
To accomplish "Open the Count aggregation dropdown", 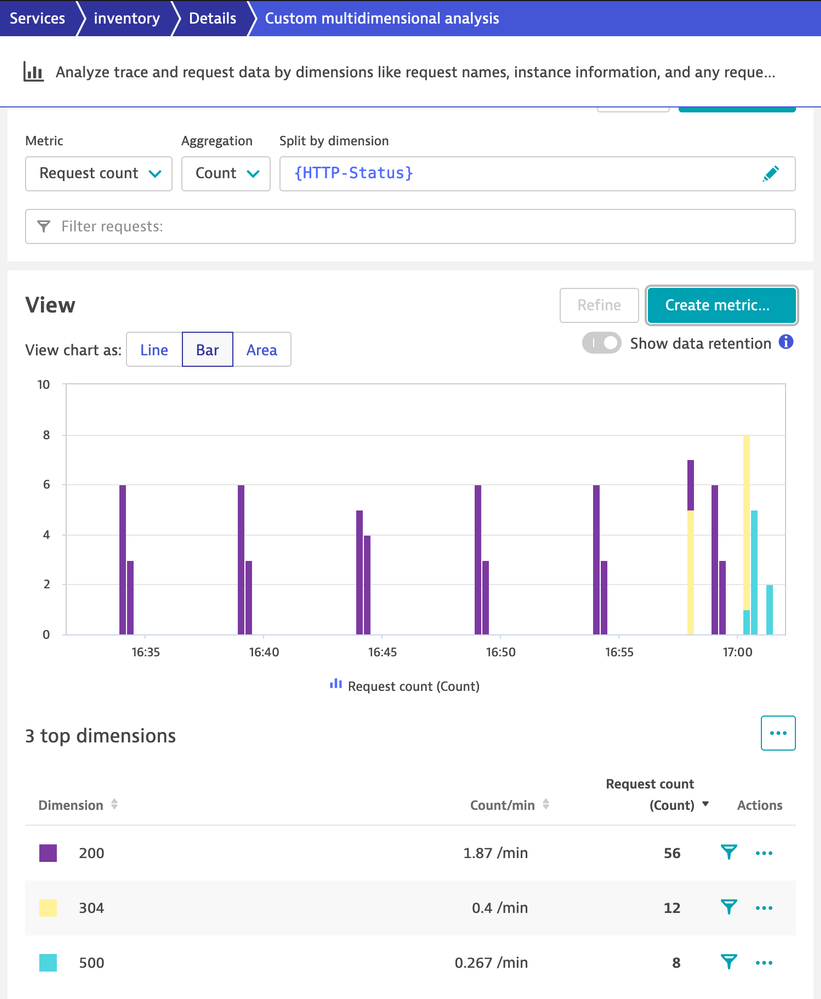I will (226, 174).
